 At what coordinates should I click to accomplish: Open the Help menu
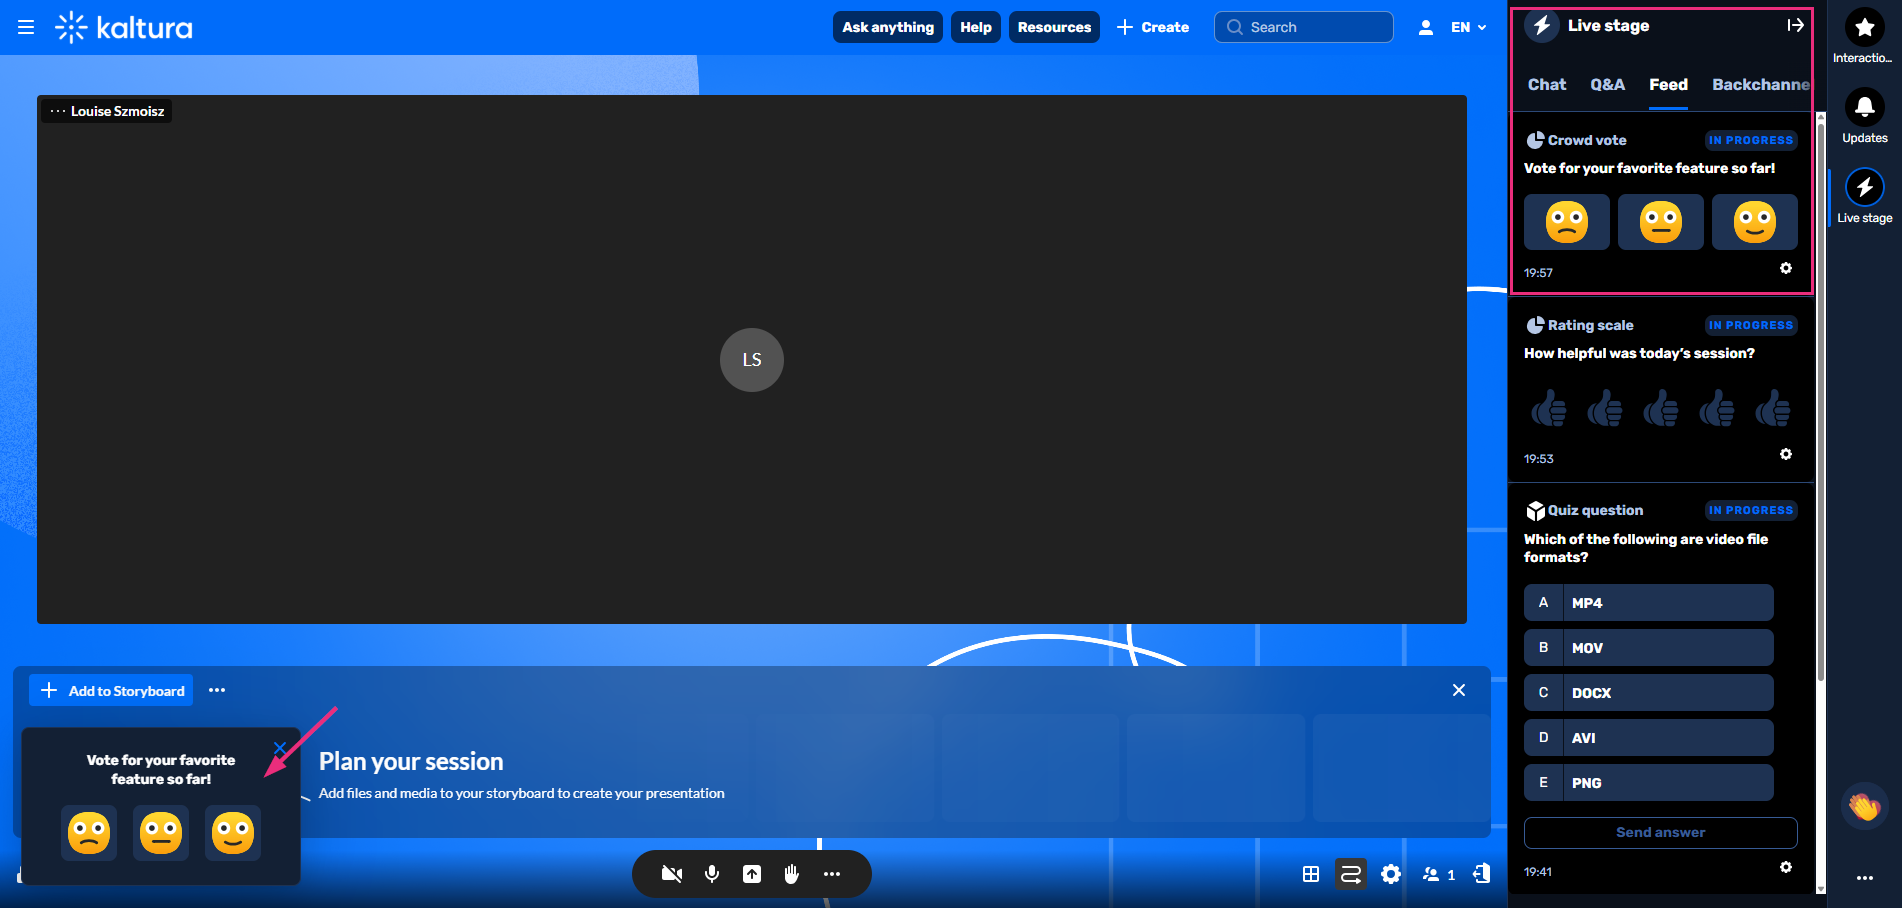click(x=976, y=27)
